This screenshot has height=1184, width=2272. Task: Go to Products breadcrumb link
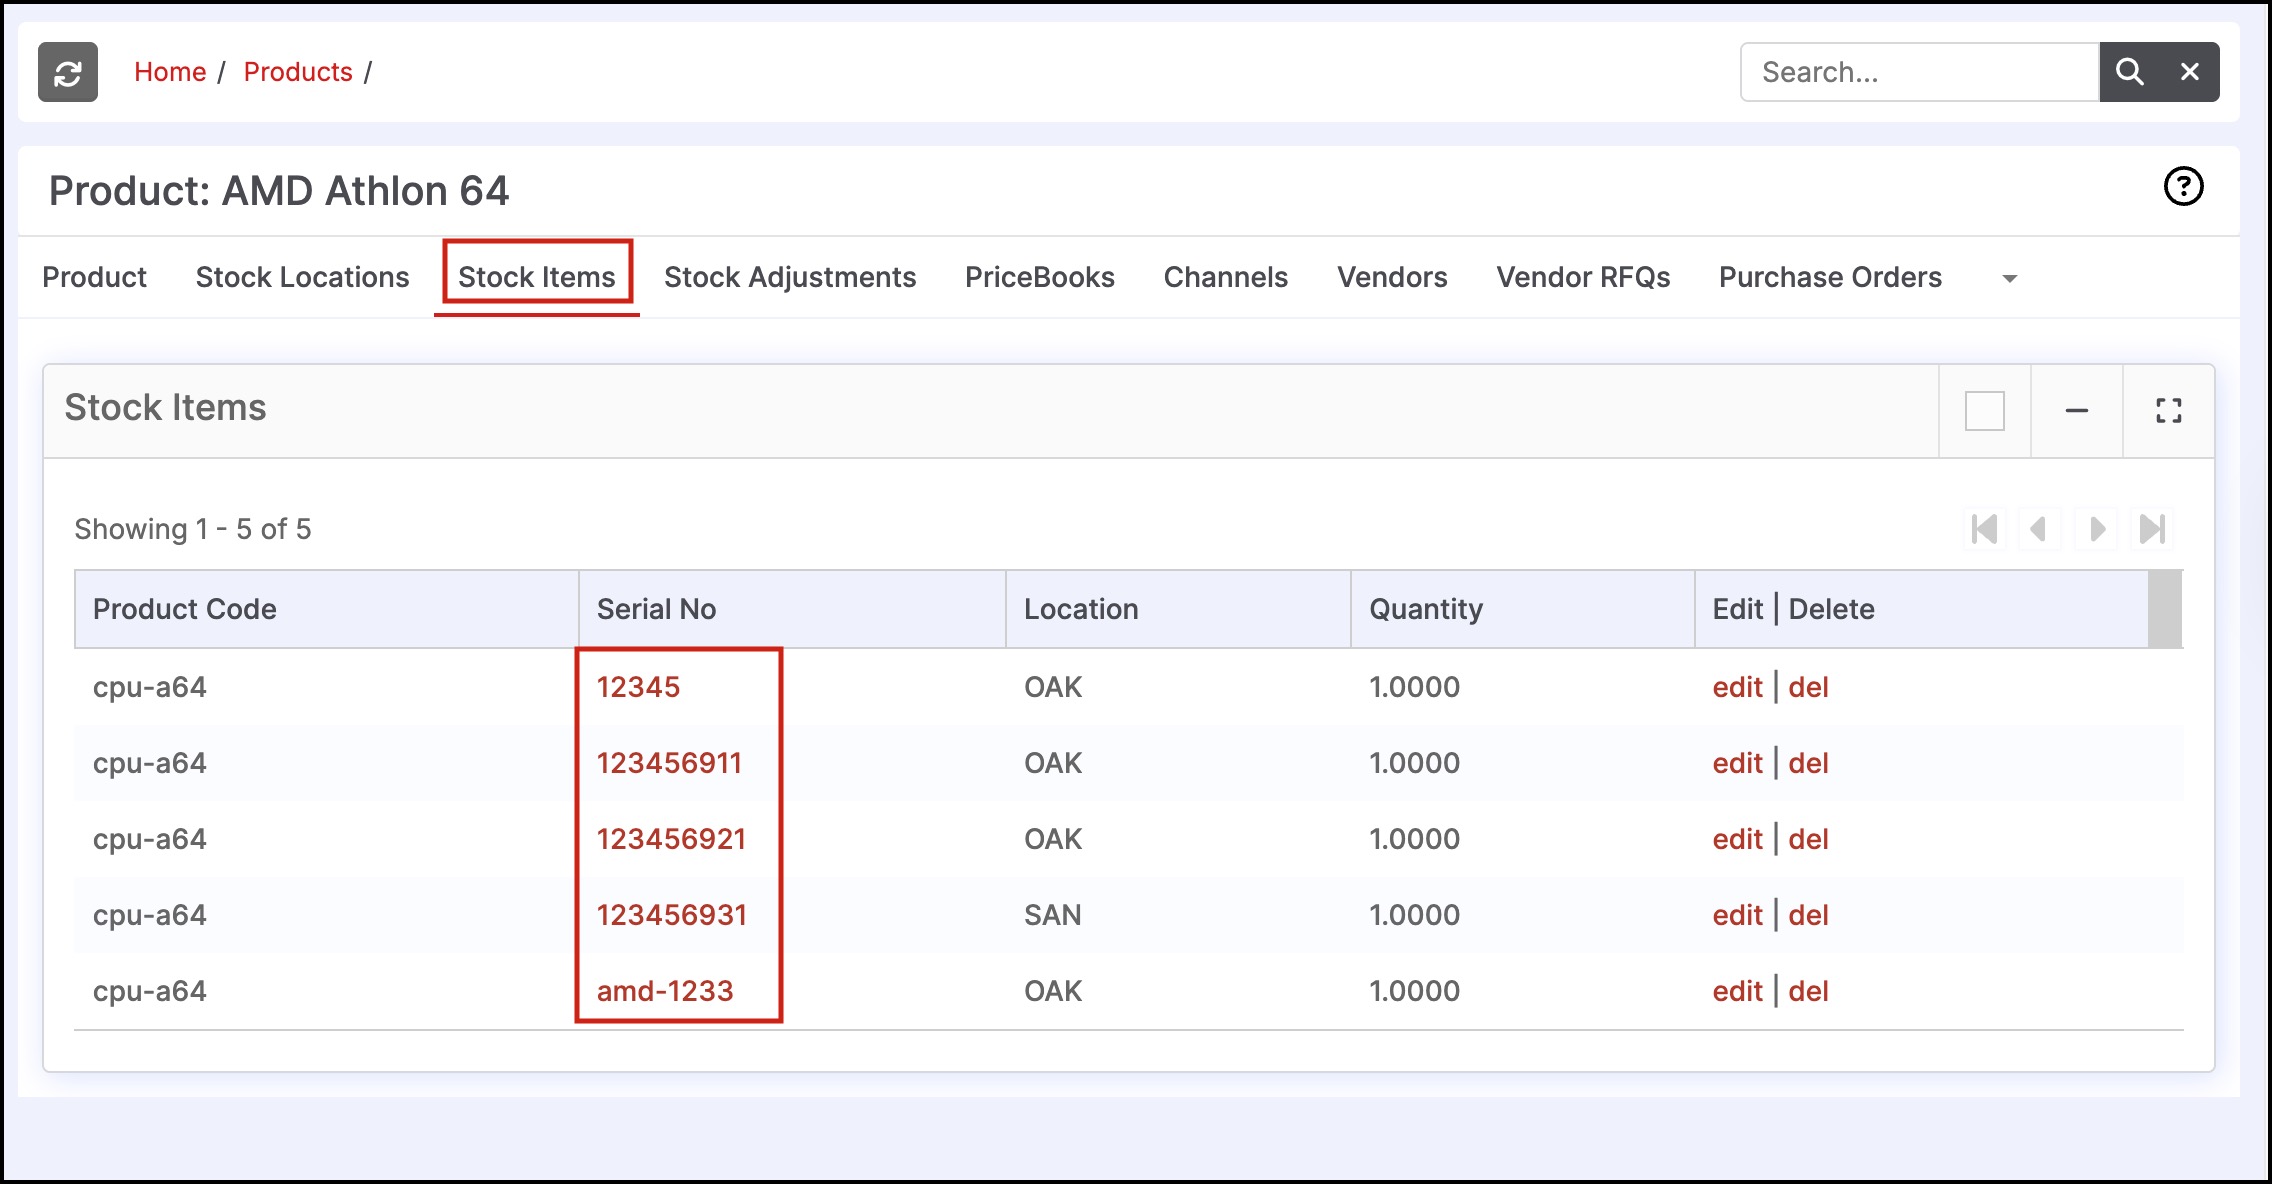tap(298, 72)
